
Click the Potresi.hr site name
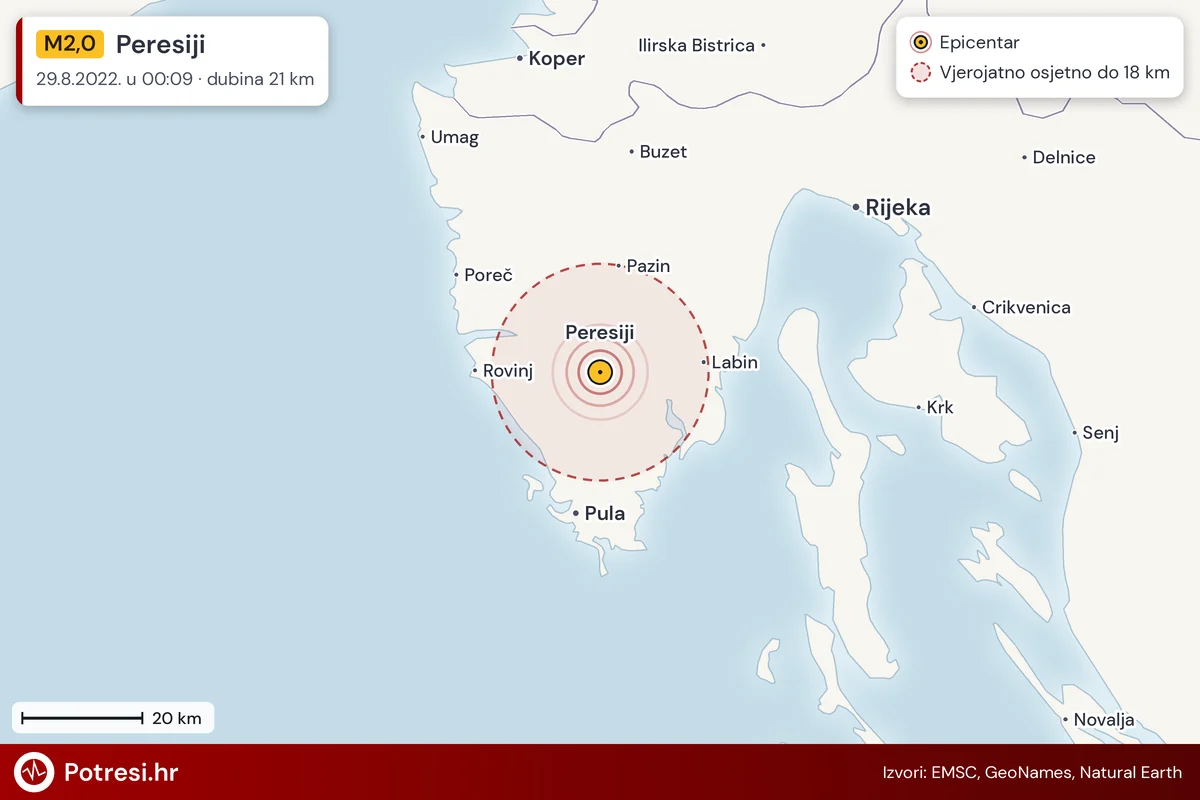coord(121,772)
